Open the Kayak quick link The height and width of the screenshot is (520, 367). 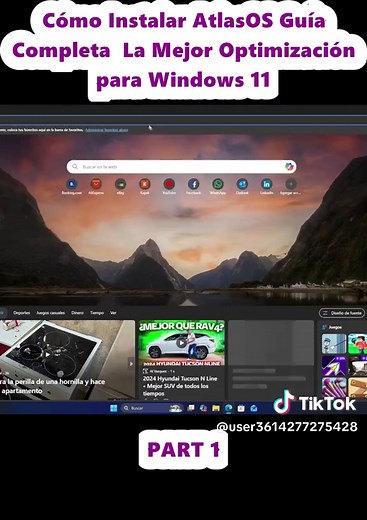tap(145, 184)
